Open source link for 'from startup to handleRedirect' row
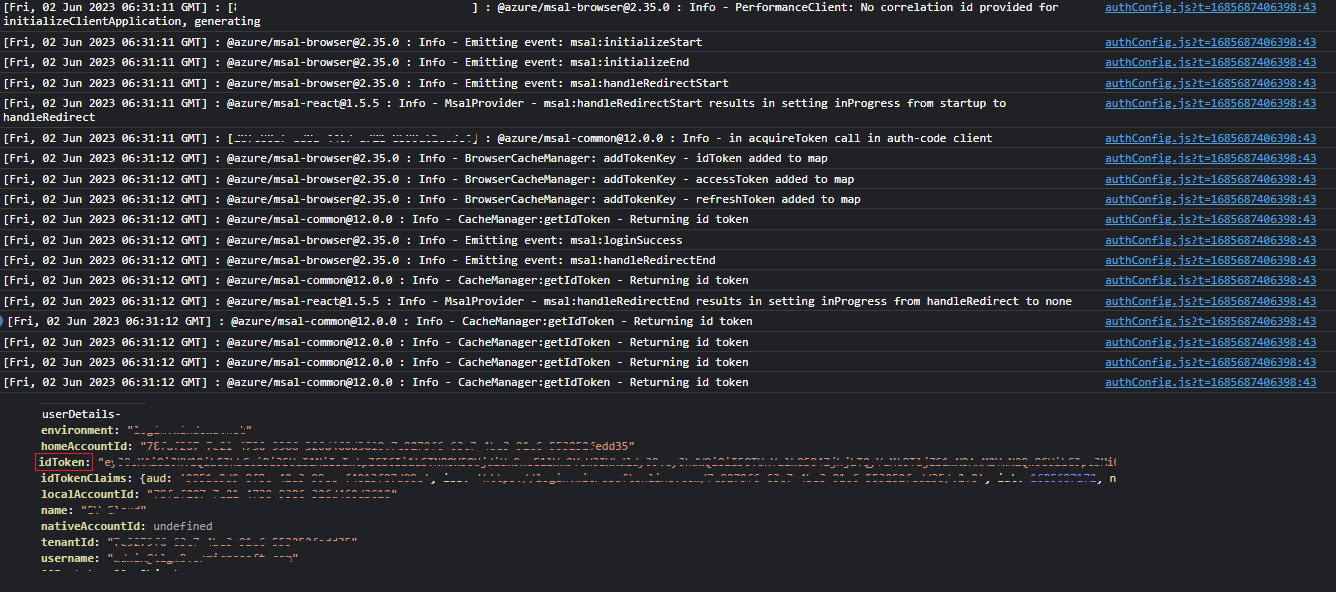 pyautogui.click(x=1210, y=103)
